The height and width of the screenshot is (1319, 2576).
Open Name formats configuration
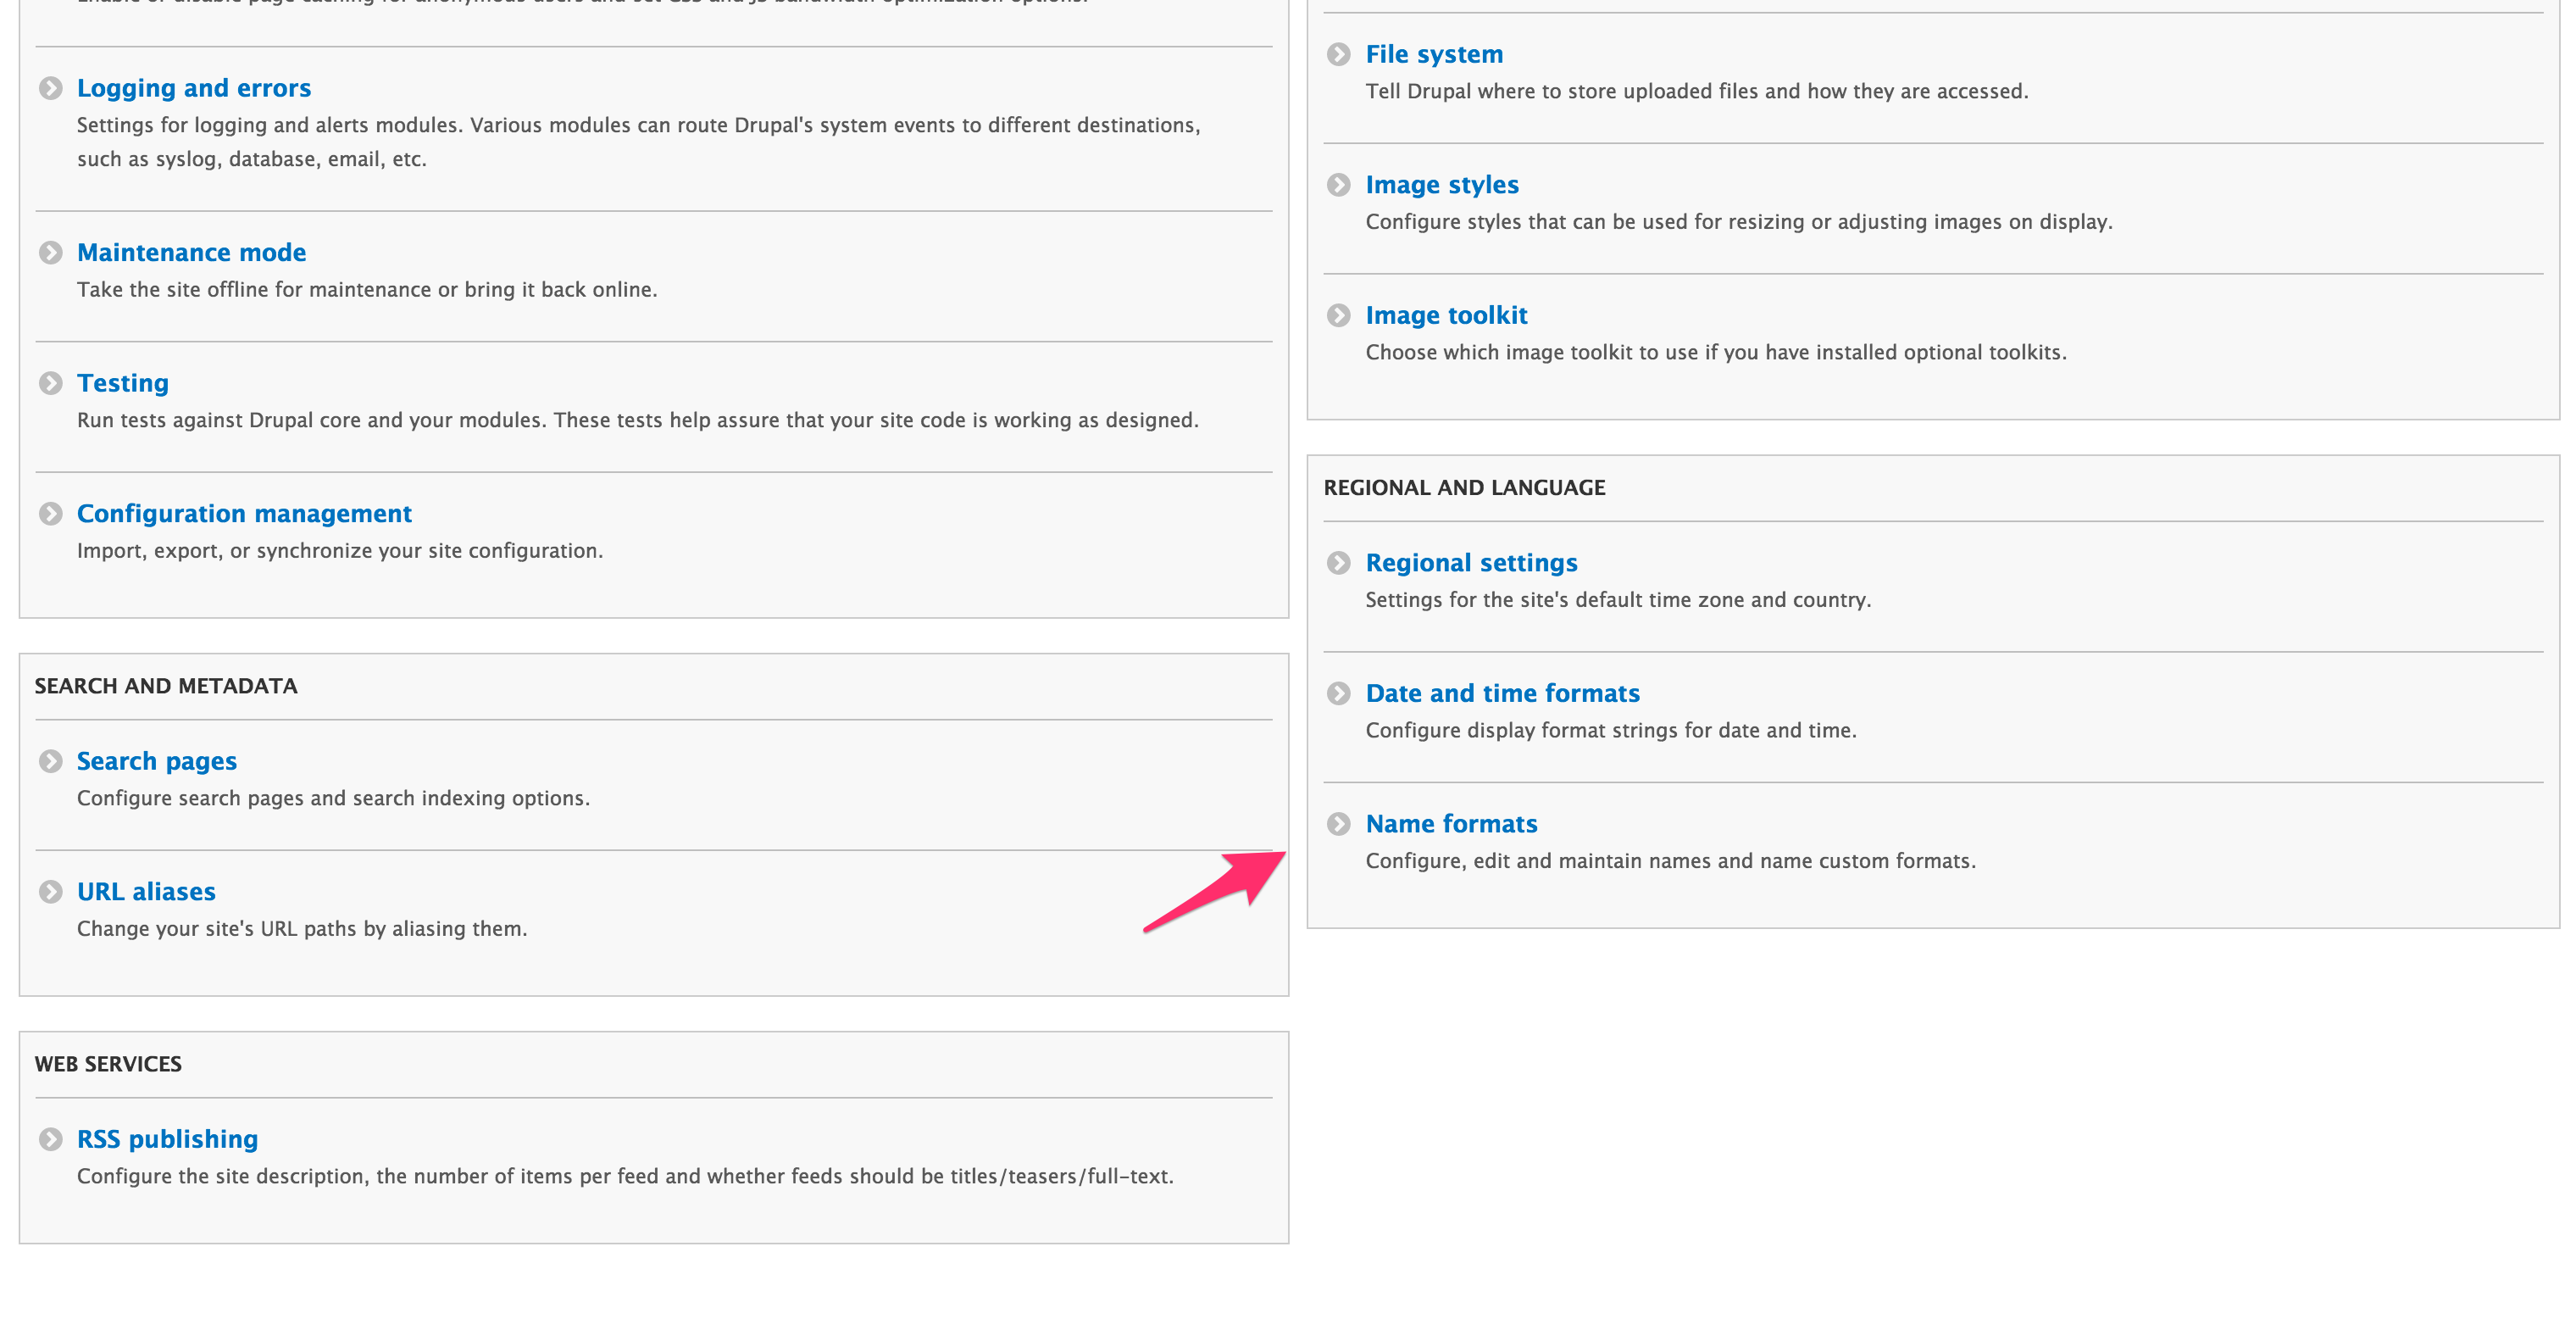point(1451,825)
